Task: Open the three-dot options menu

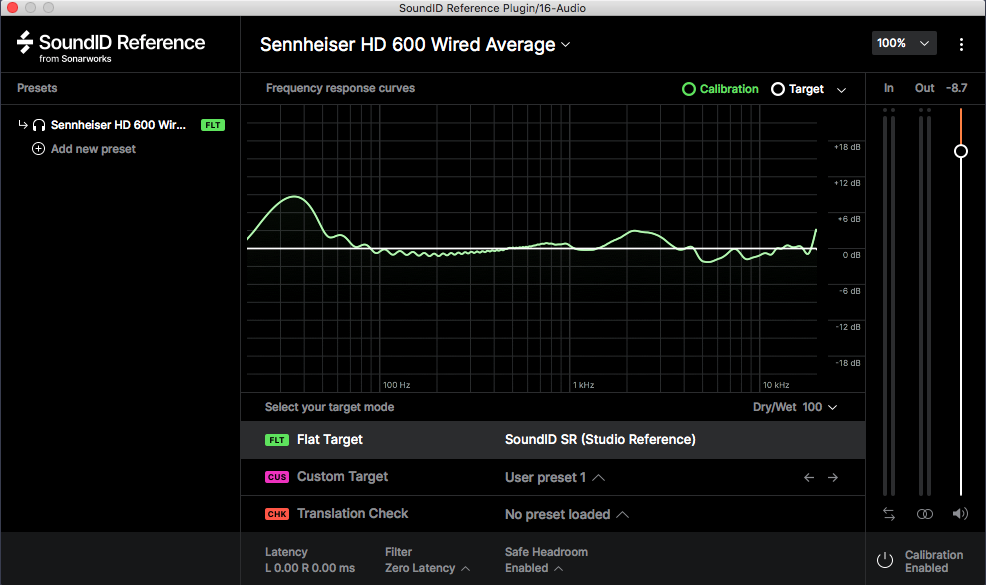Action: pos(961,44)
